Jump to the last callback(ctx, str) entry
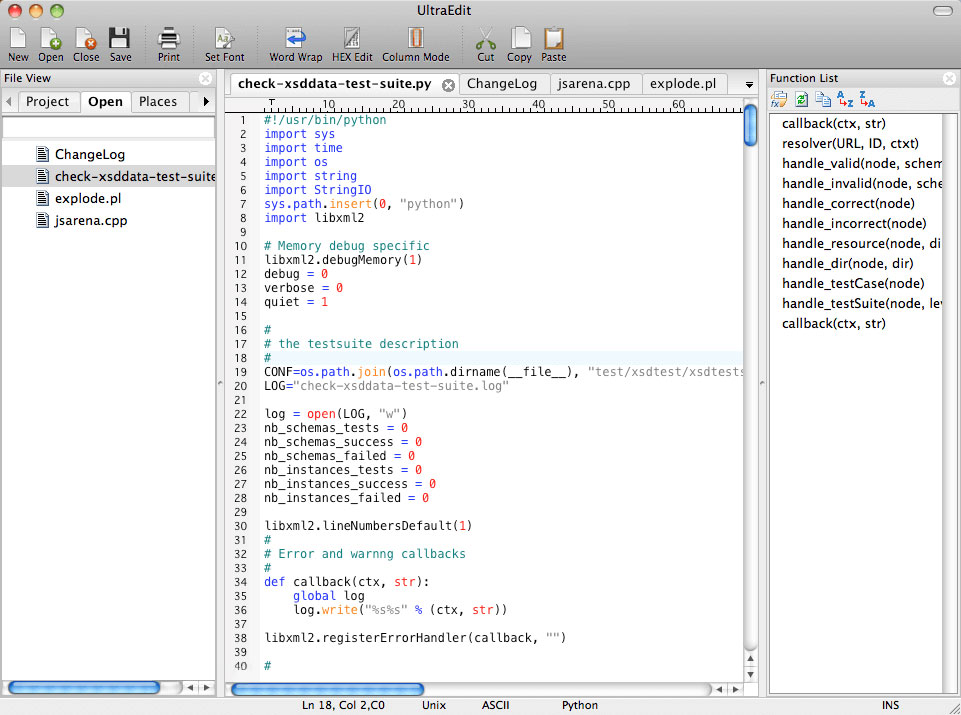This screenshot has height=715, width=961. click(x=834, y=323)
